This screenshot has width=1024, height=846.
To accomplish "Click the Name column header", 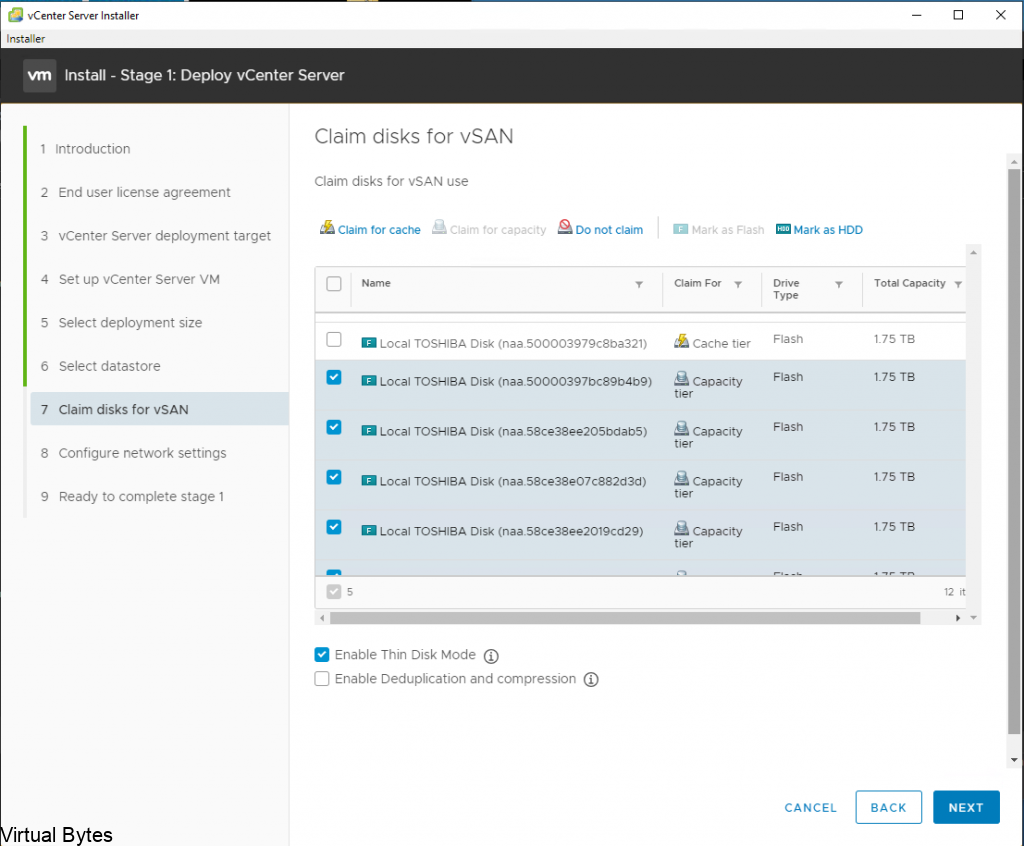I will coord(376,284).
